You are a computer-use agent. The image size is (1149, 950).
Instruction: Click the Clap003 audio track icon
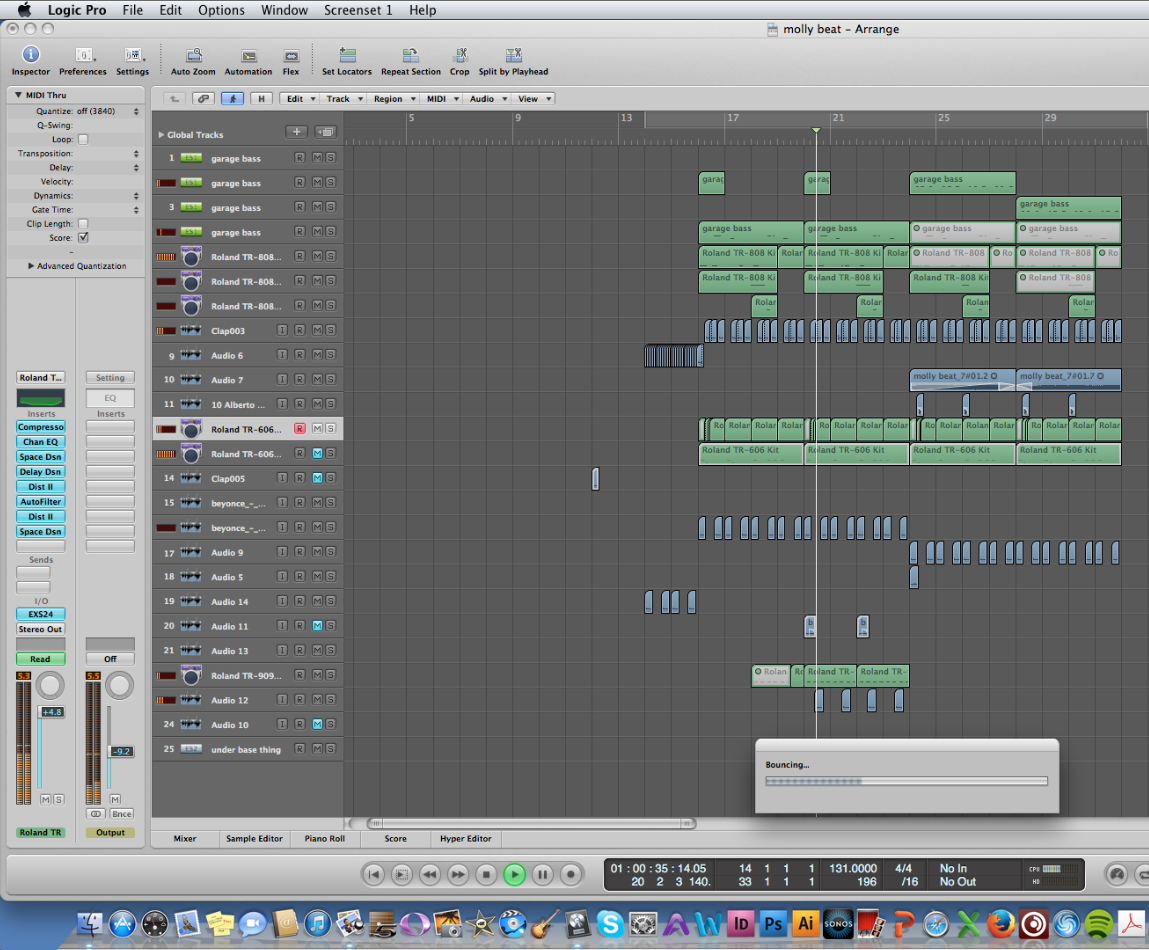[191, 331]
